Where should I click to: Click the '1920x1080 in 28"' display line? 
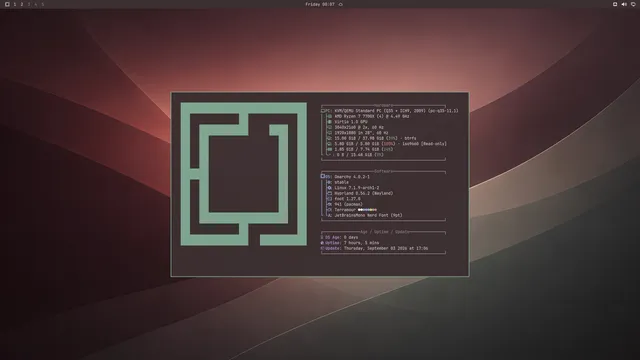point(361,133)
